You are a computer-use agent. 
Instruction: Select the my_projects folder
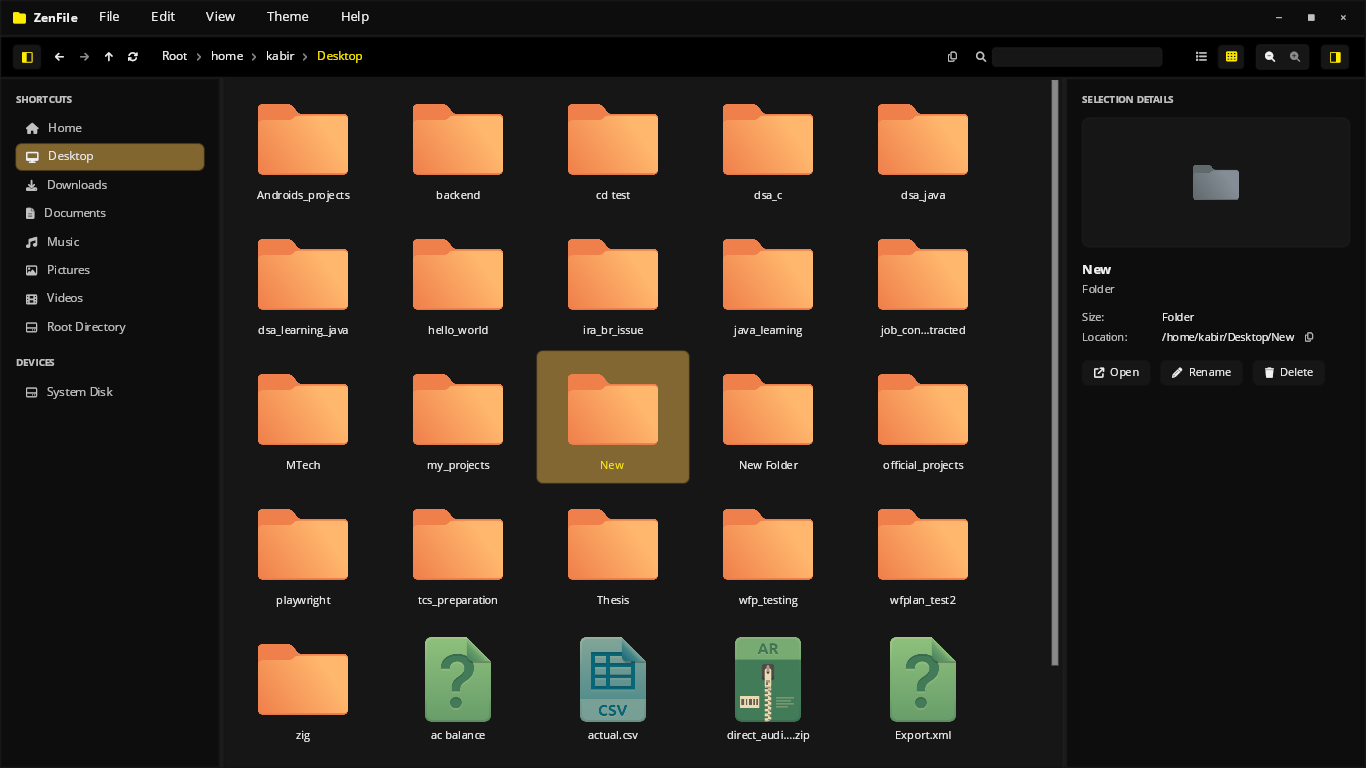tap(458, 417)
